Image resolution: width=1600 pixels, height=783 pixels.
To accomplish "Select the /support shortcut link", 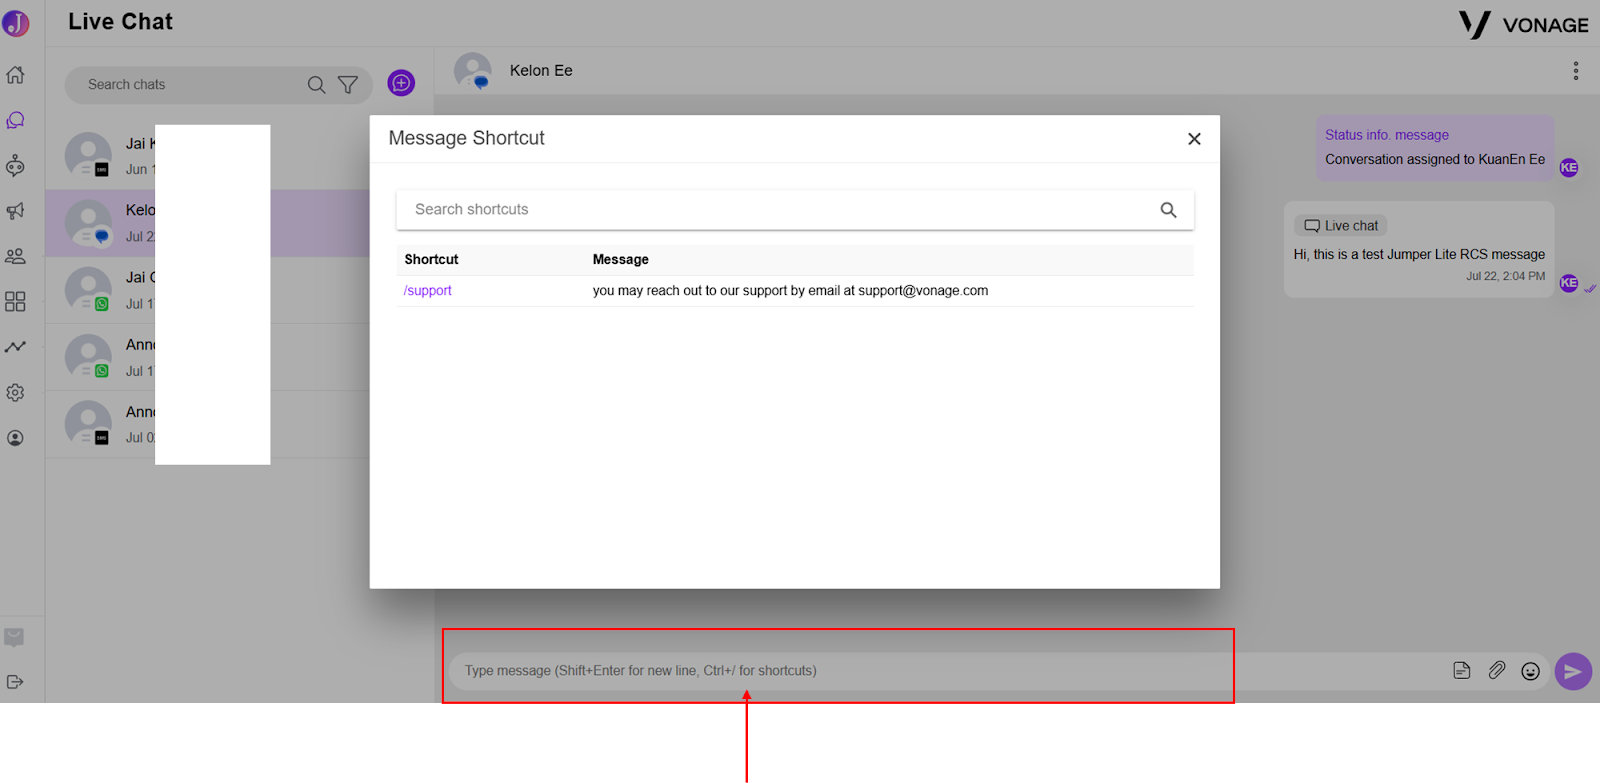I will tap(428, 291).
